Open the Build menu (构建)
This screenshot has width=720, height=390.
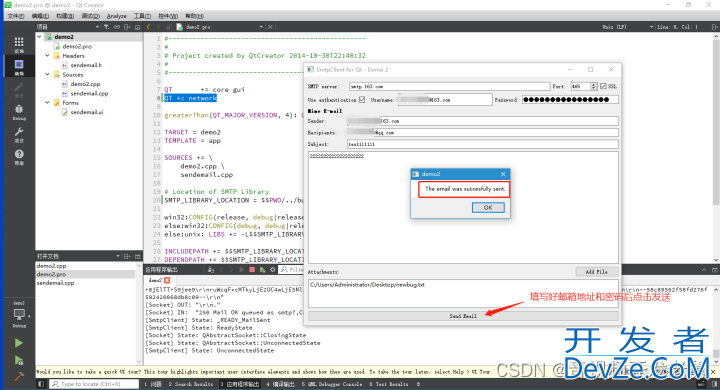click(65, 16)
